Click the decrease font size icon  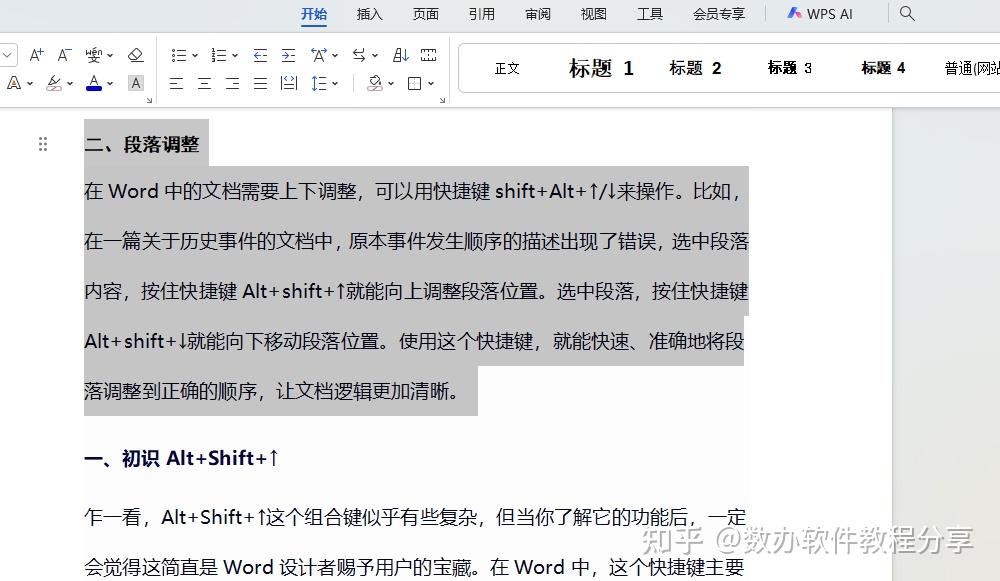[x=63, y=54]
